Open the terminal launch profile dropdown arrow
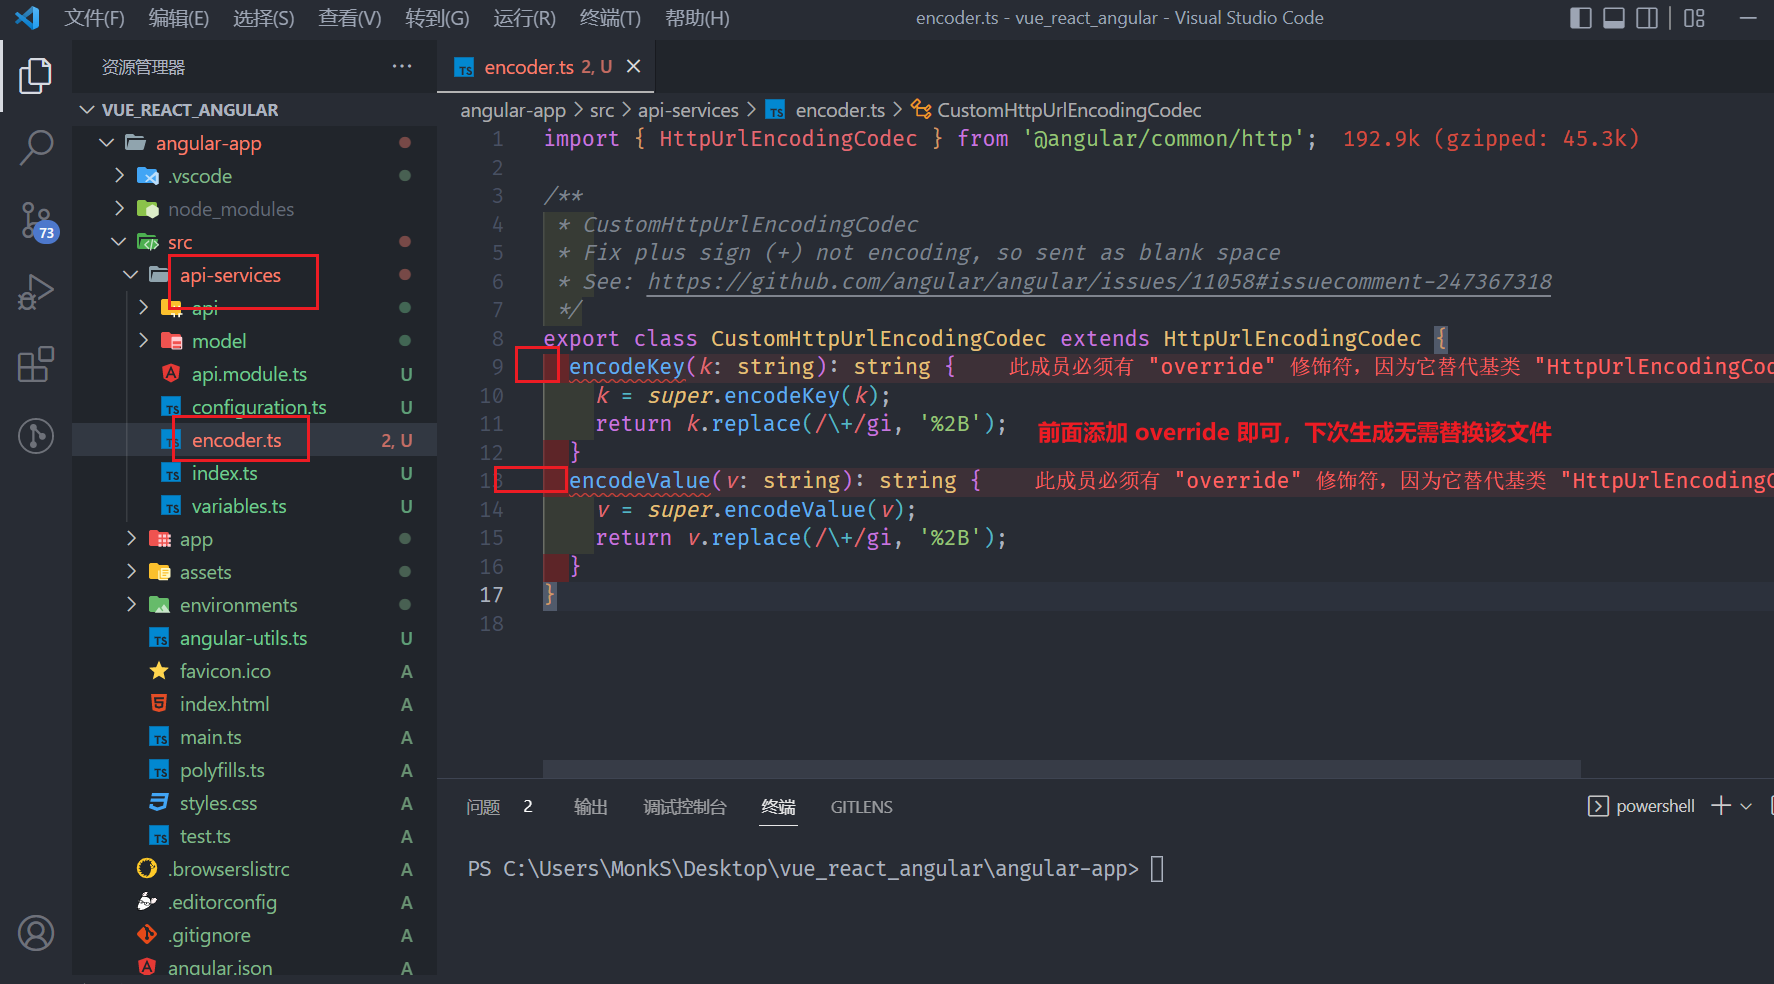The height and width of the screenshot is (984, 1774). coord(1746,806)
